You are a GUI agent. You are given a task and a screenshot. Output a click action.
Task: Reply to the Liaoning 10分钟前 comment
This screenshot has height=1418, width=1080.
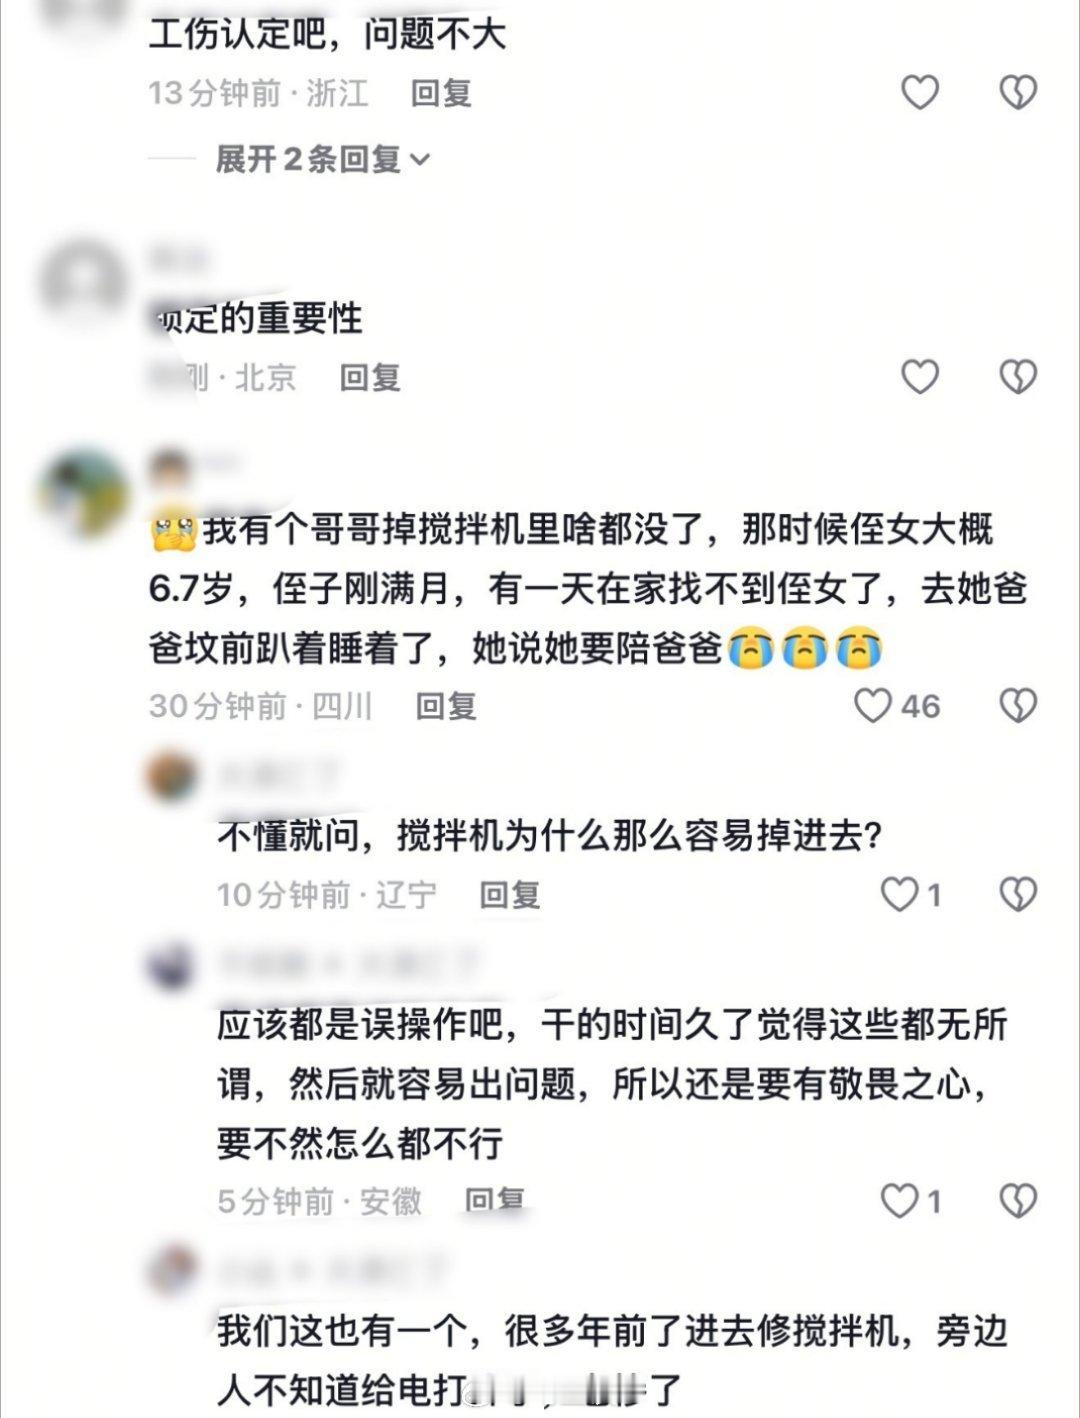click(510, 894)
